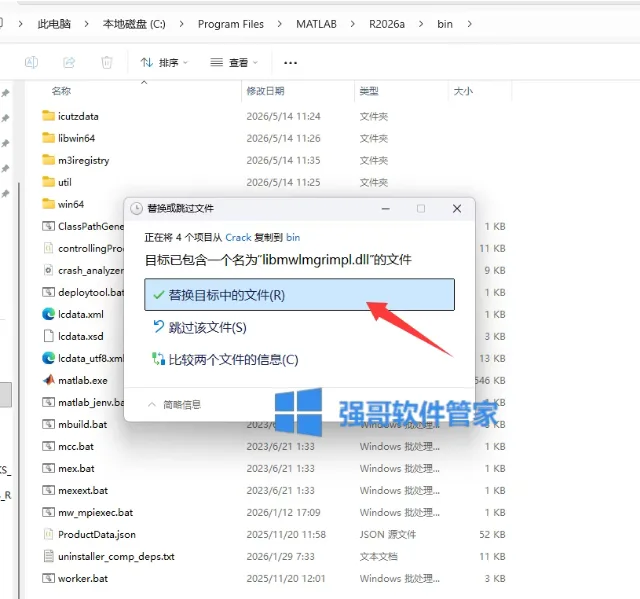
Task: Choose 替换目标中的文件(R) in the dialog
Action: click(299, 295)
